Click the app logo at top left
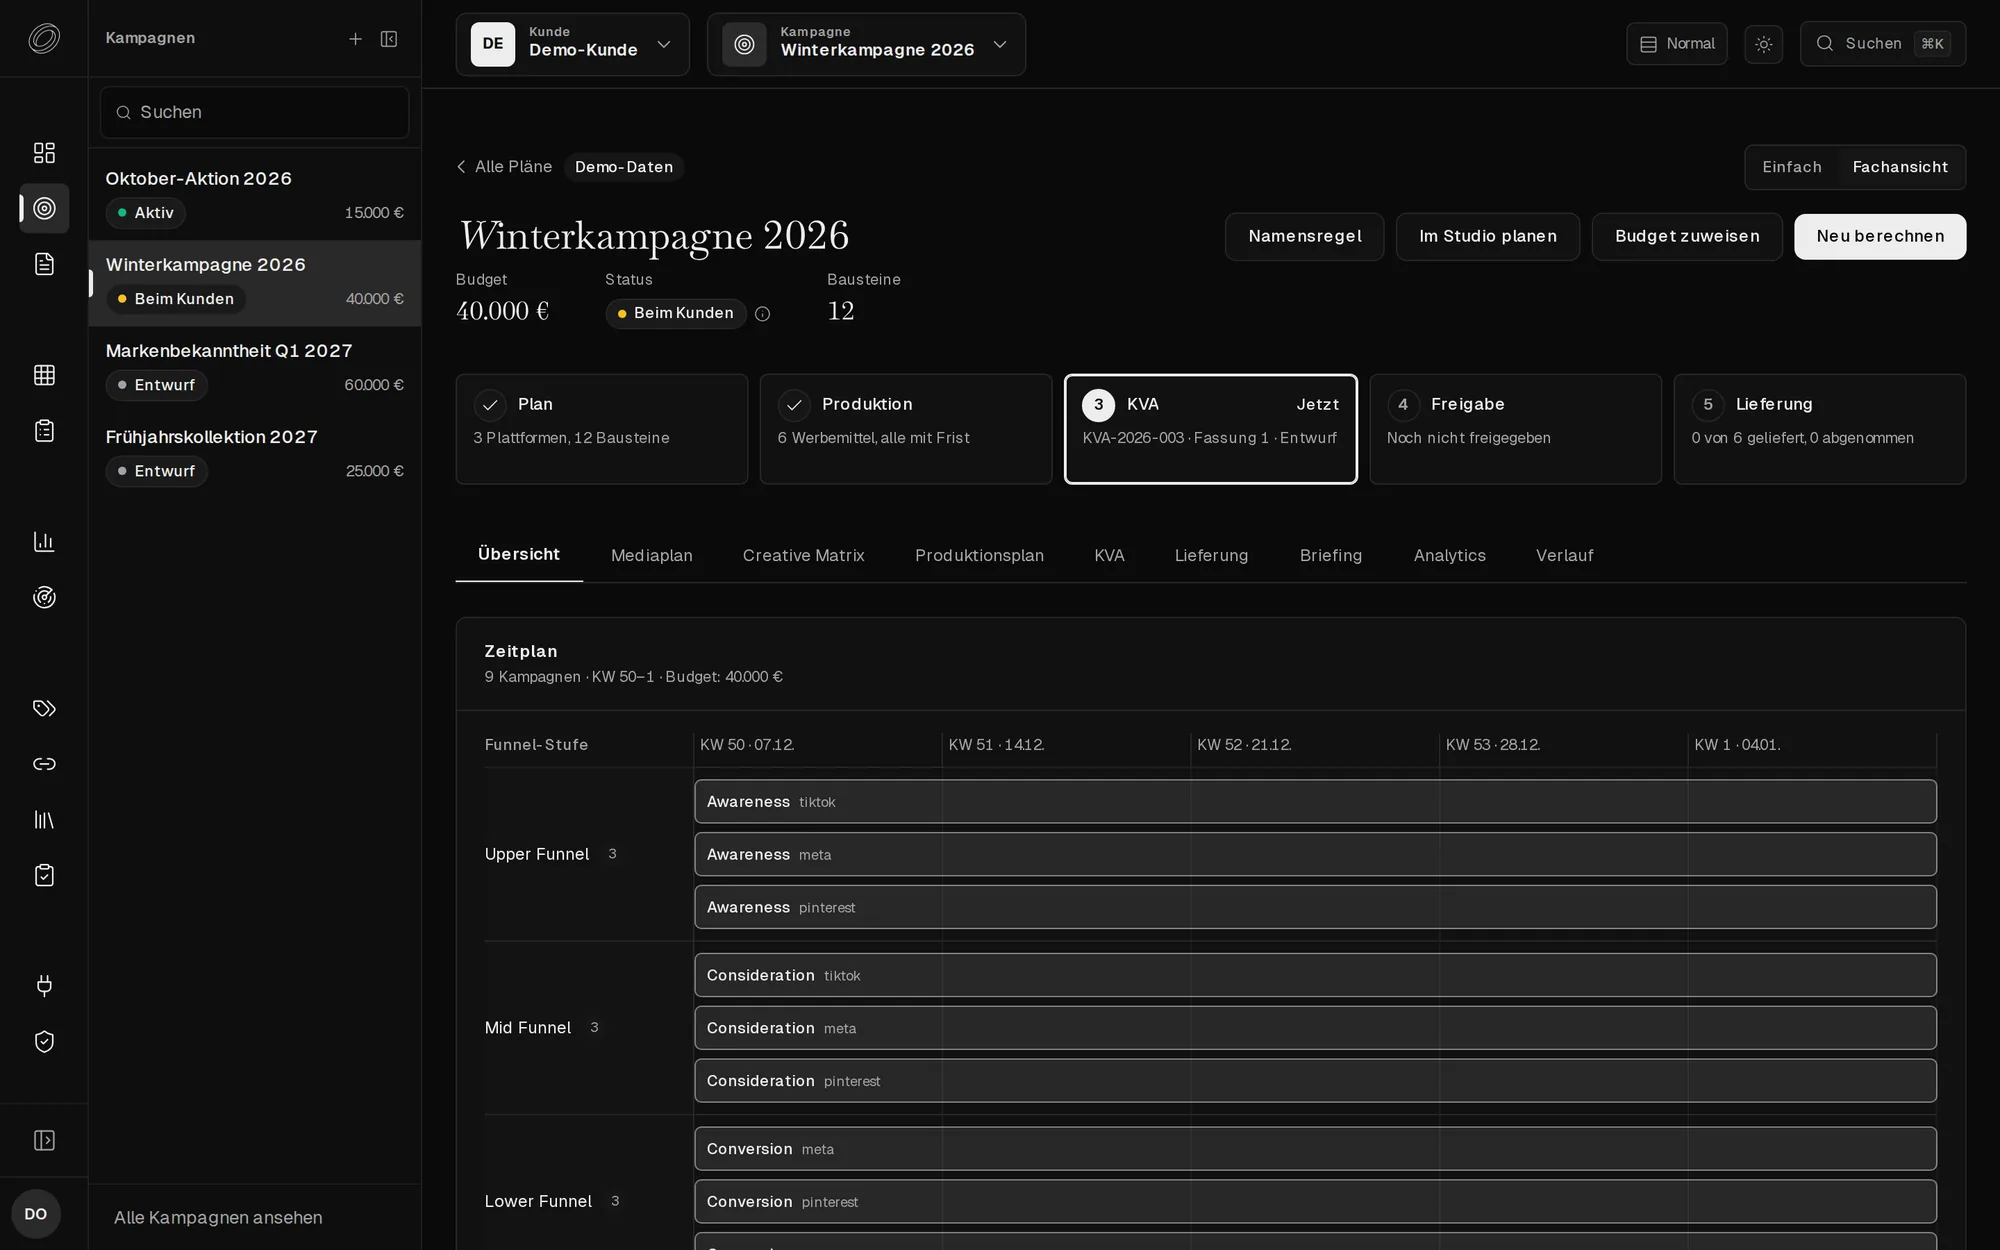The height and width of the screenshot is (1250, 2000). click(x=44, y=38)
